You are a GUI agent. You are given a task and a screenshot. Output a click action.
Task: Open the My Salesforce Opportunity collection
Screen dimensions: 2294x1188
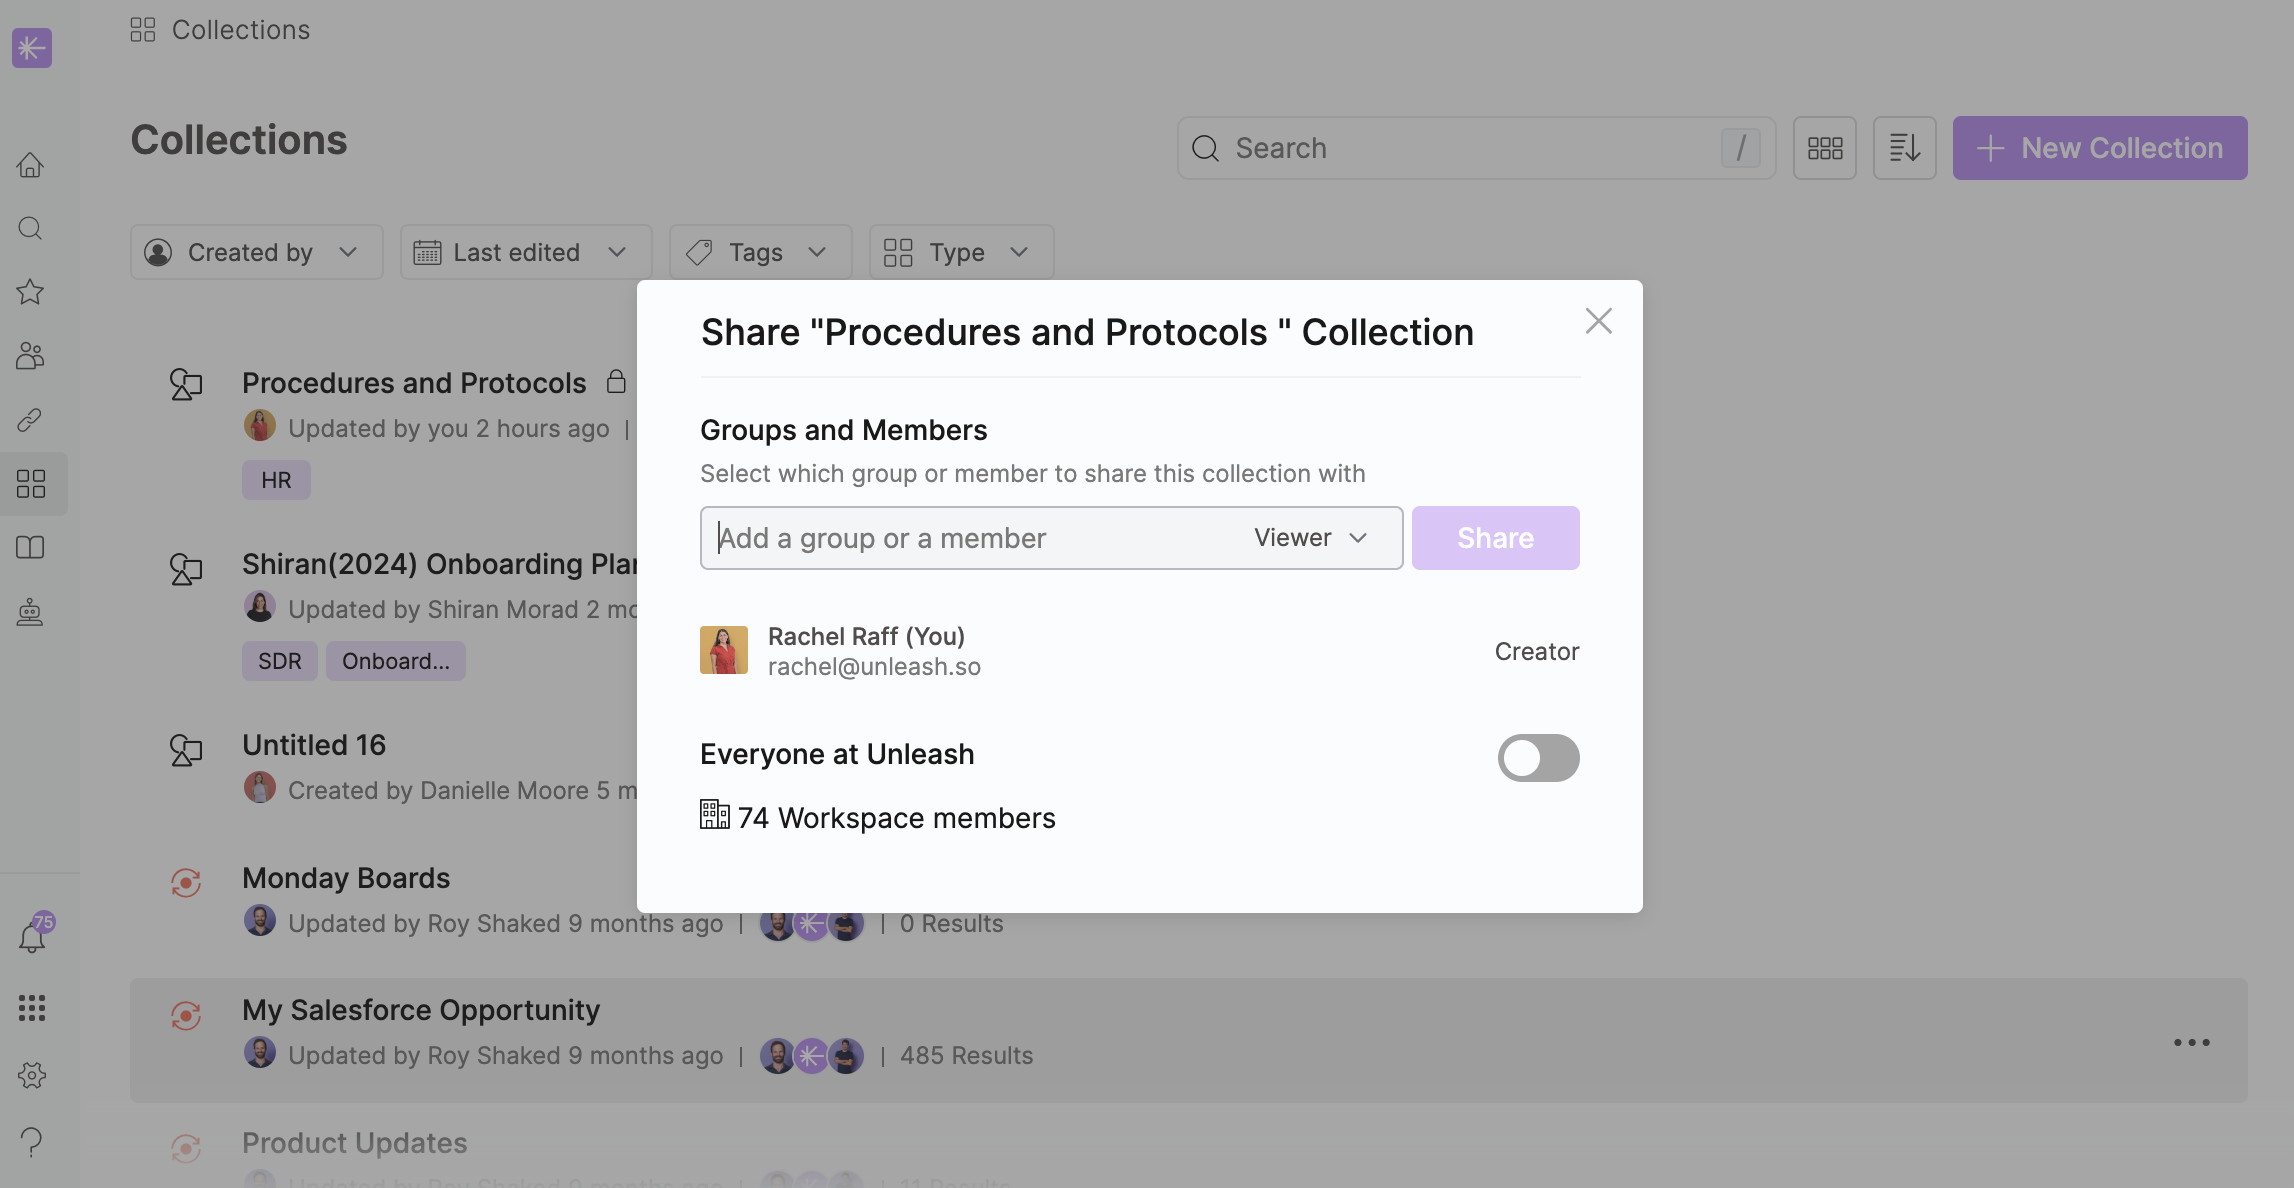[421, 1010]
